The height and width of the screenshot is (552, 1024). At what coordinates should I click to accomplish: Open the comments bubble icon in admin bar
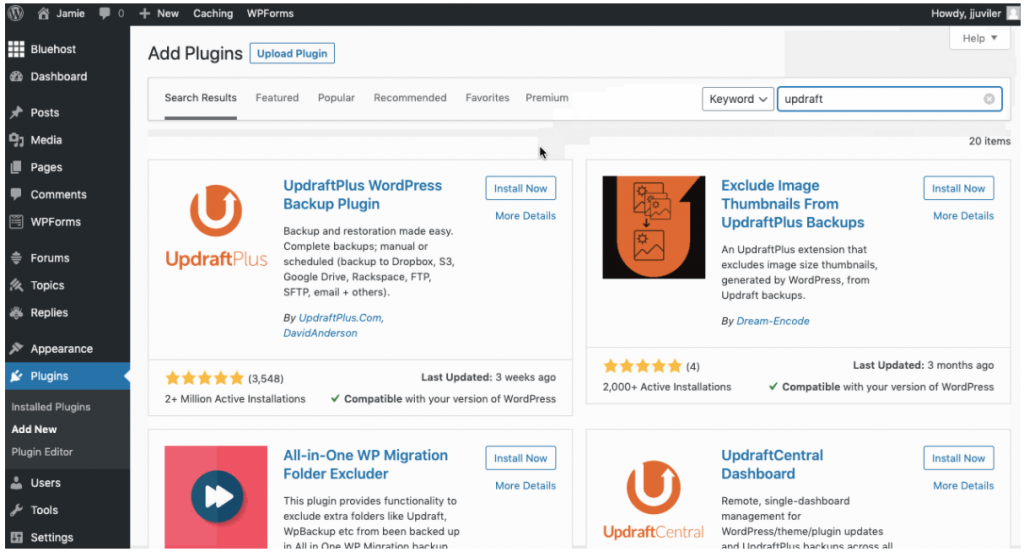tap(104, 13)
